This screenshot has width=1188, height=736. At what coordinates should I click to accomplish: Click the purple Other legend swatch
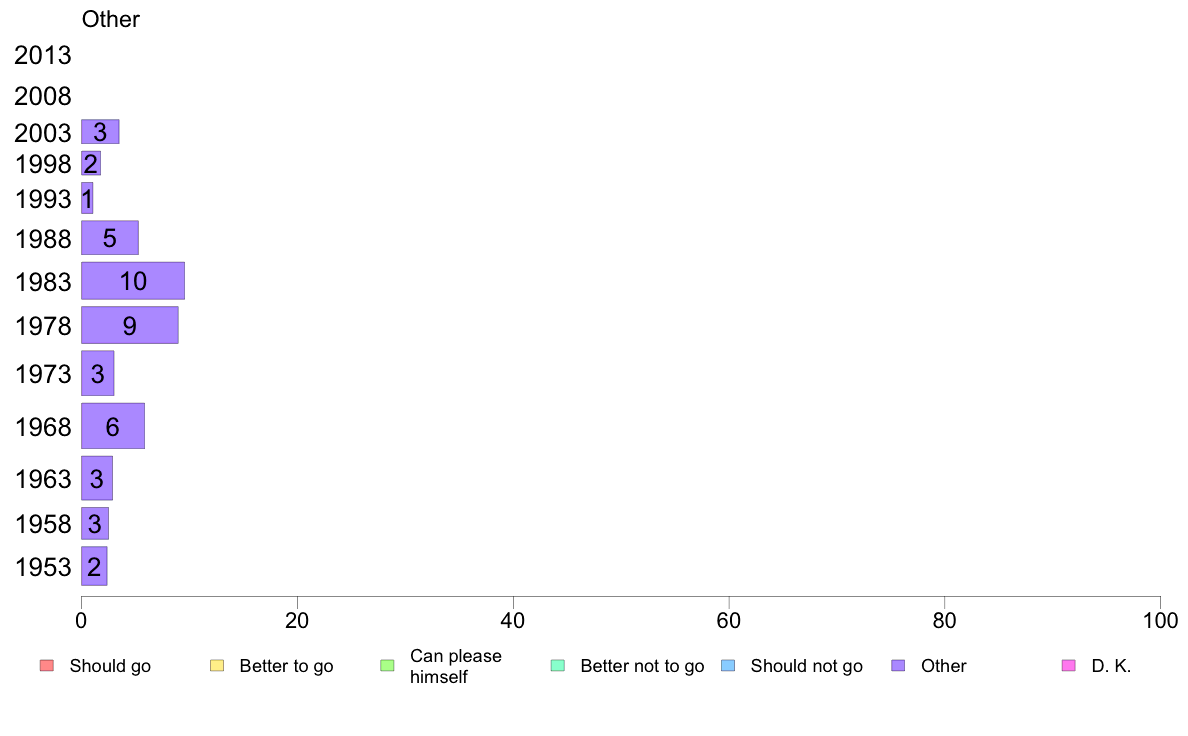(899, 666)
